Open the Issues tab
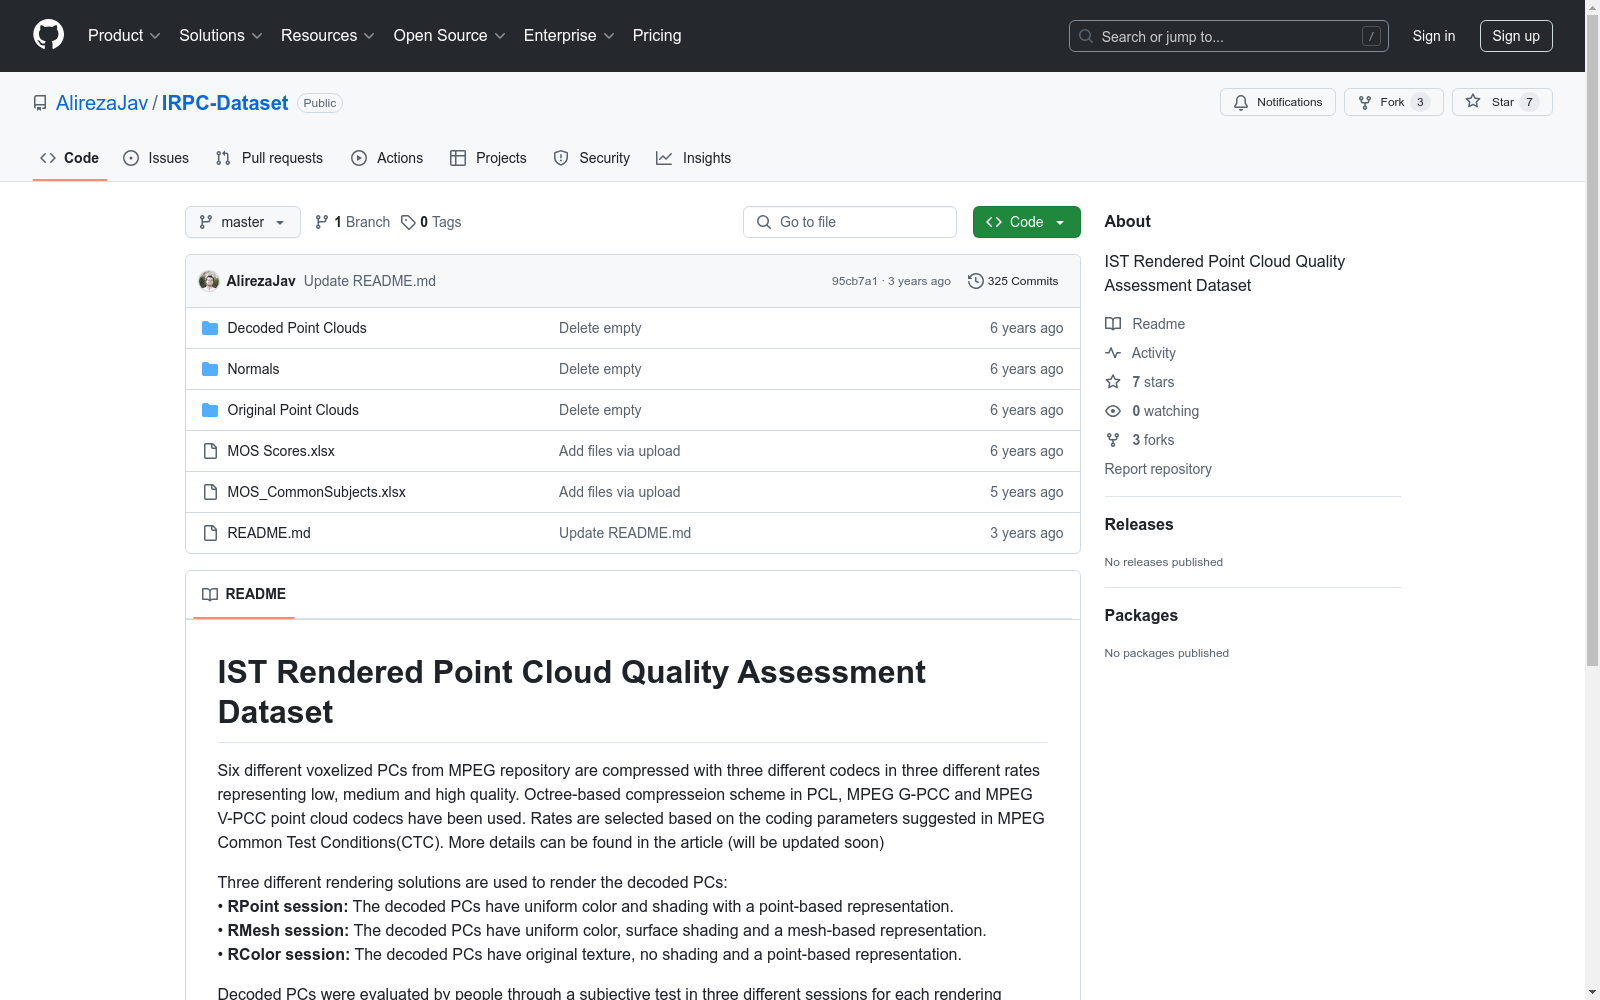This screenshot has height=1000, width=1600. point(156,158)
